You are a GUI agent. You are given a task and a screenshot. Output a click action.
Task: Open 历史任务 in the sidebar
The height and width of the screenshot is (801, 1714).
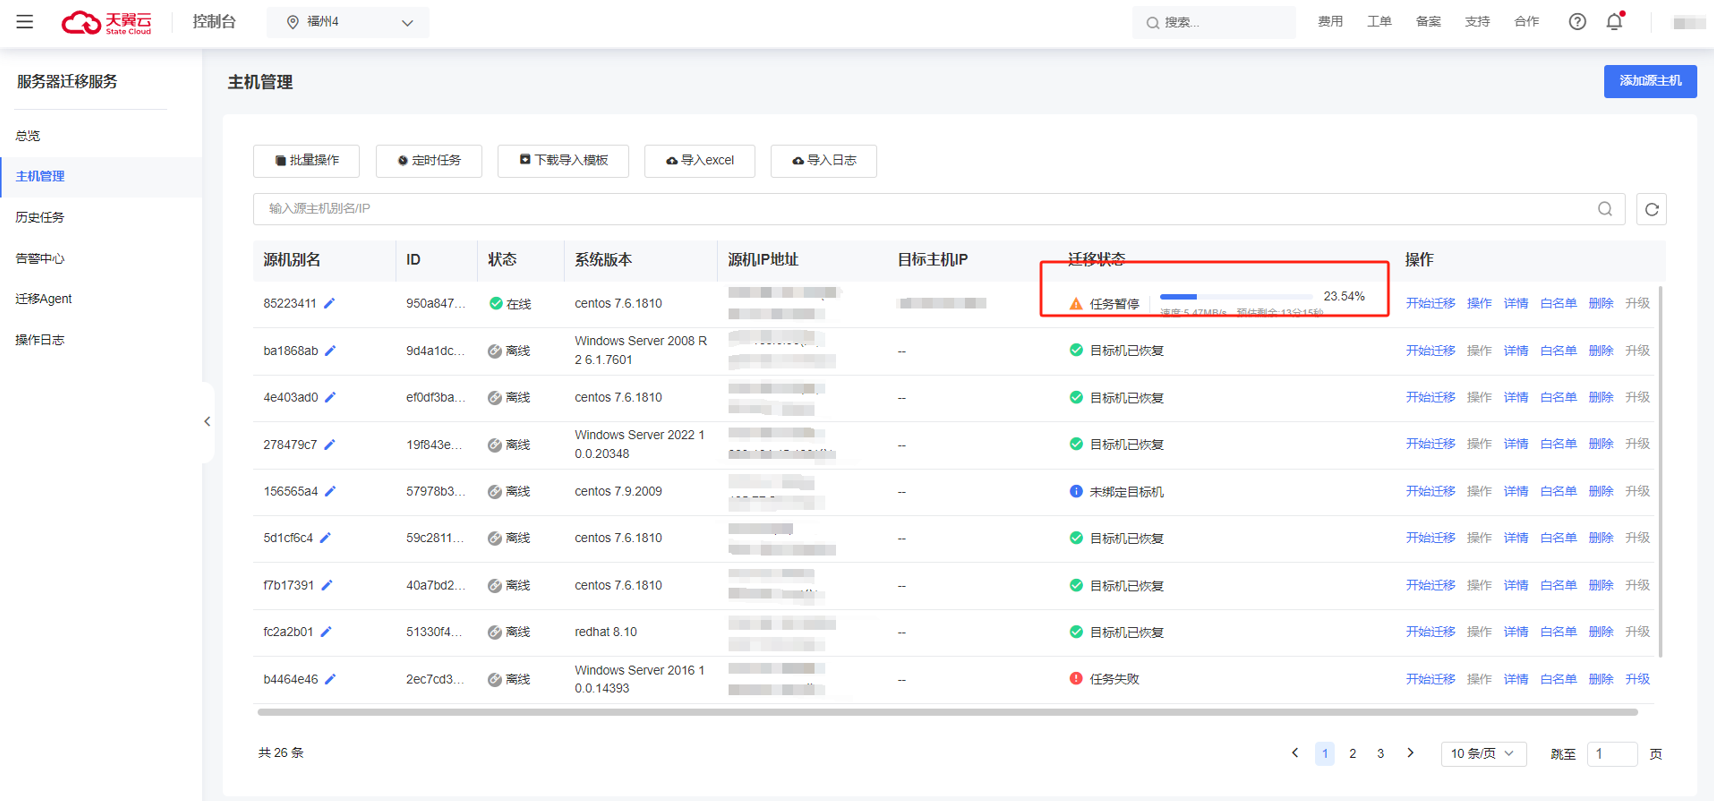coord(40,217)
